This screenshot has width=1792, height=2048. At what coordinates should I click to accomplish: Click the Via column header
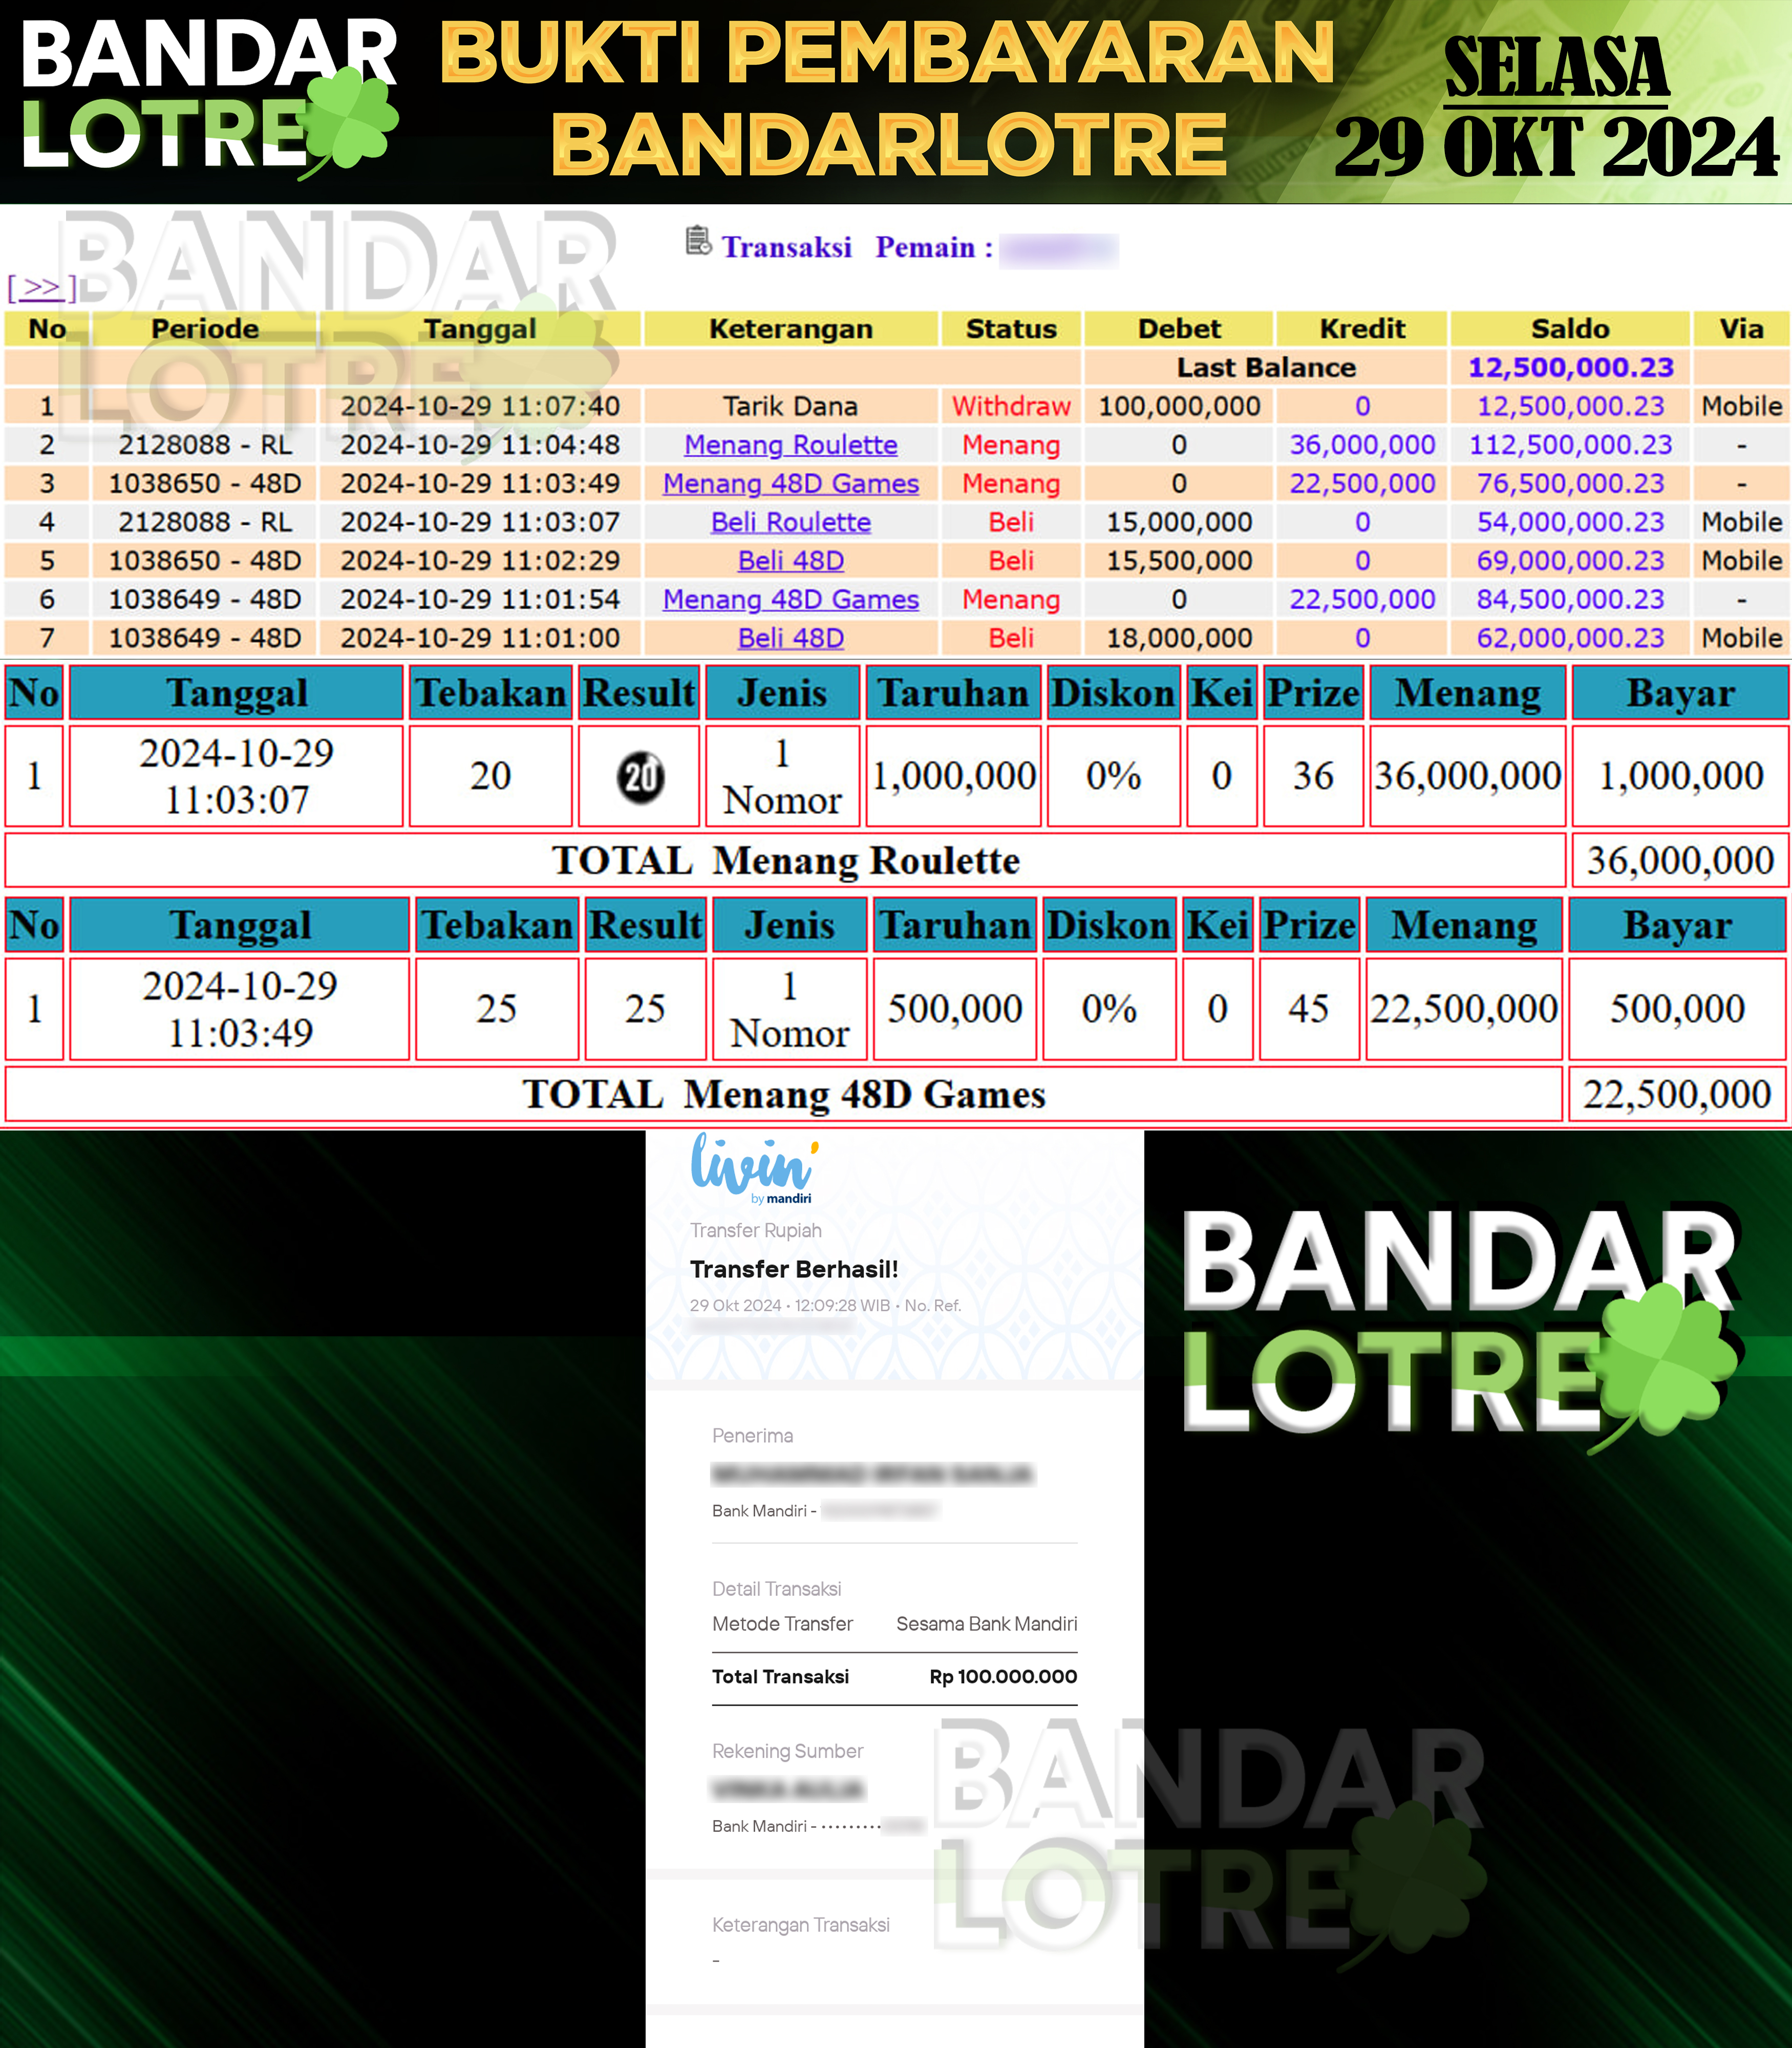coord(1741,329)
